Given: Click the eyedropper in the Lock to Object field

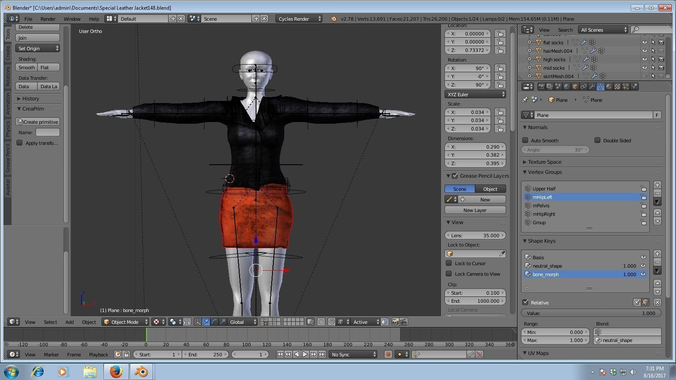Looking at the screenshot, I should [x=502, y=254].
